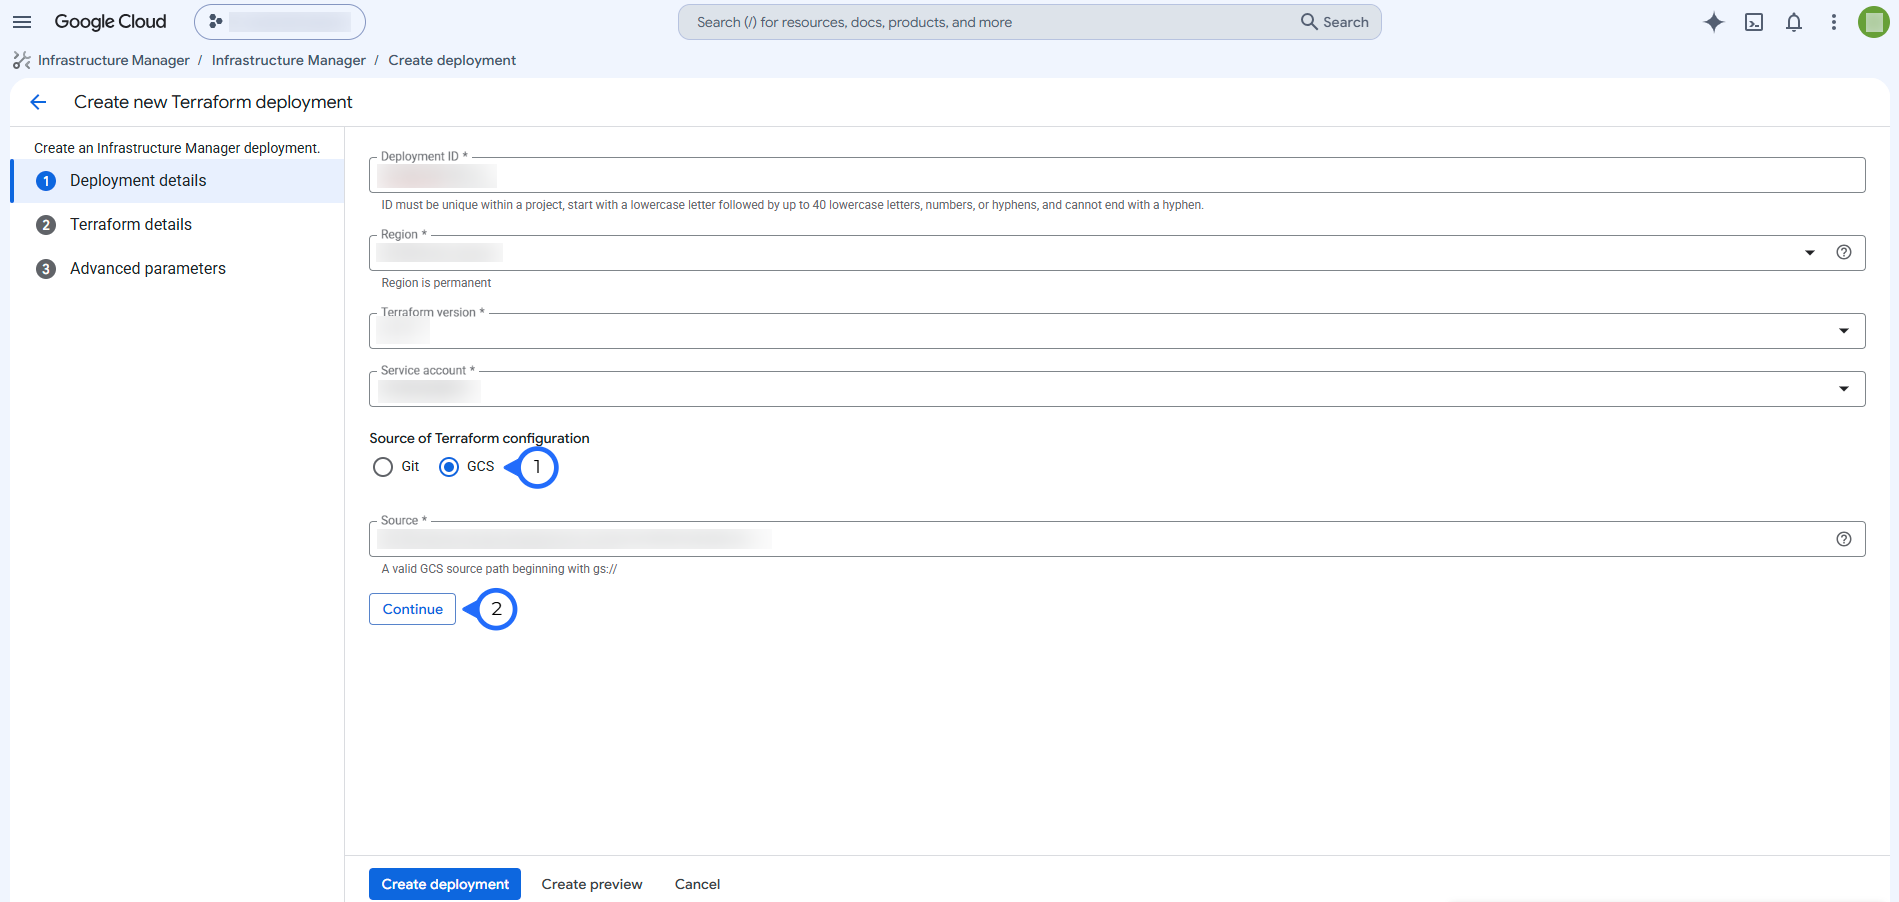Screen dimensions: 1899x902
Task: Select Terraform details step
Action: pyautogui.click(x=178, y=225)
